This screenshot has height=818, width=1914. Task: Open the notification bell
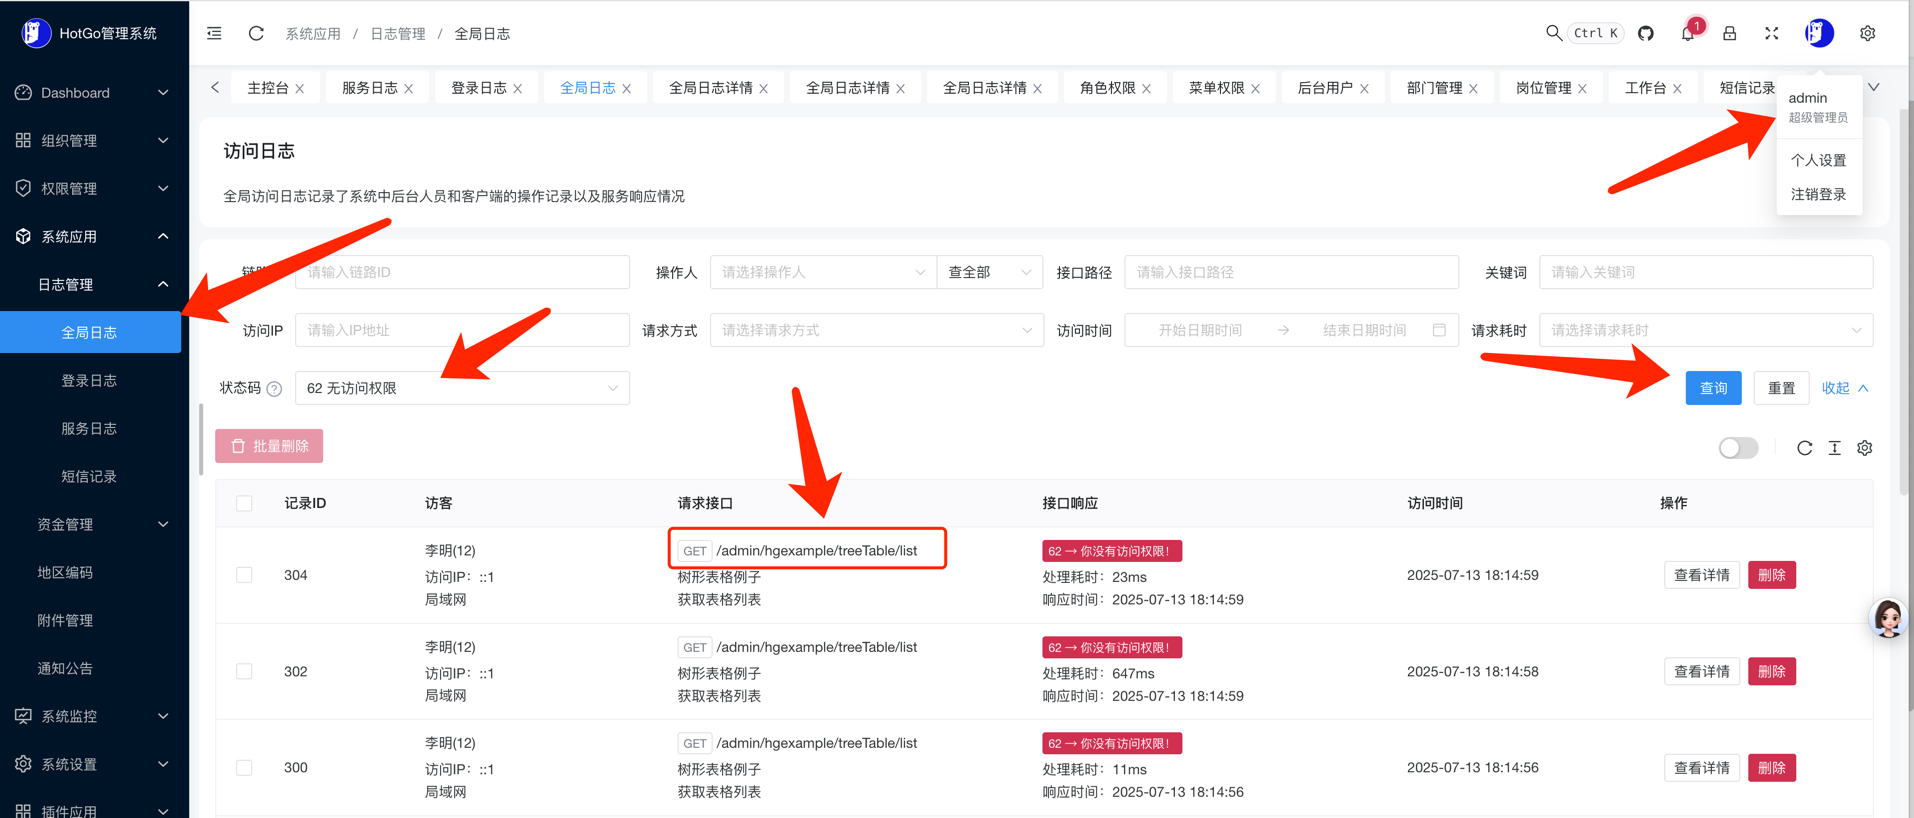point(1688,34)
